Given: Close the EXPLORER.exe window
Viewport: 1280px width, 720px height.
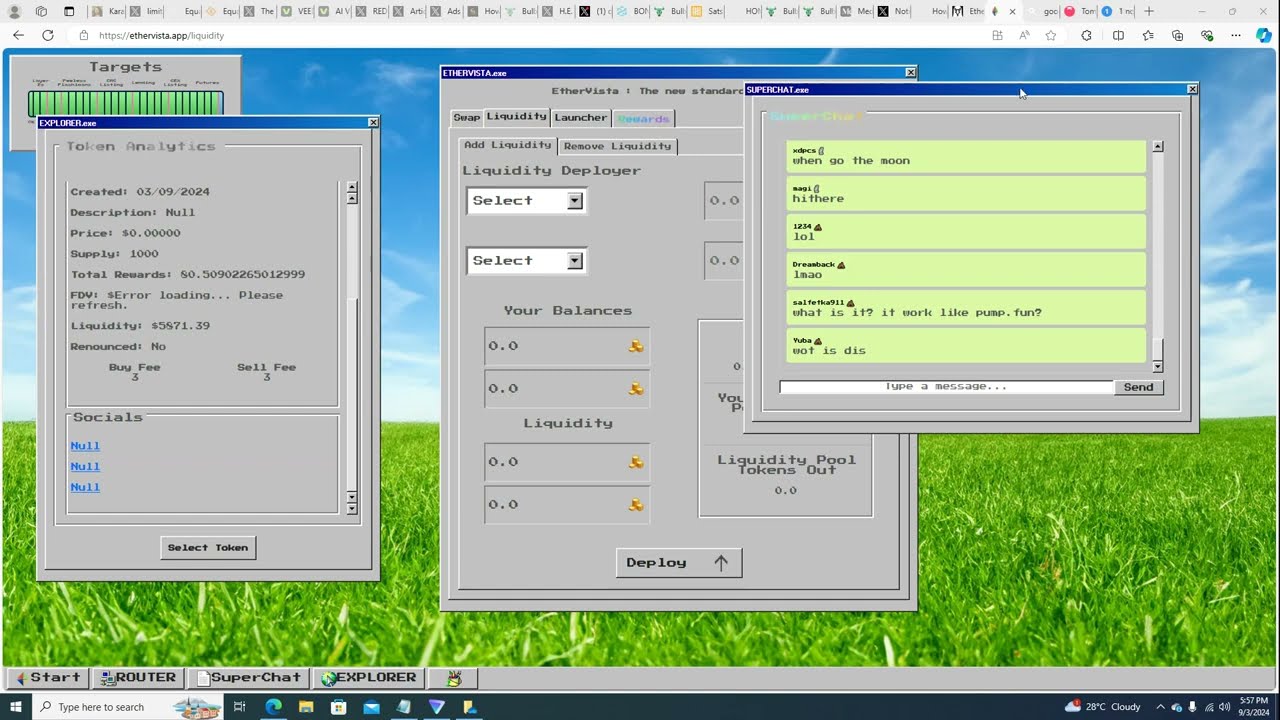Looking at the screenshot, I should pos(373,123).
